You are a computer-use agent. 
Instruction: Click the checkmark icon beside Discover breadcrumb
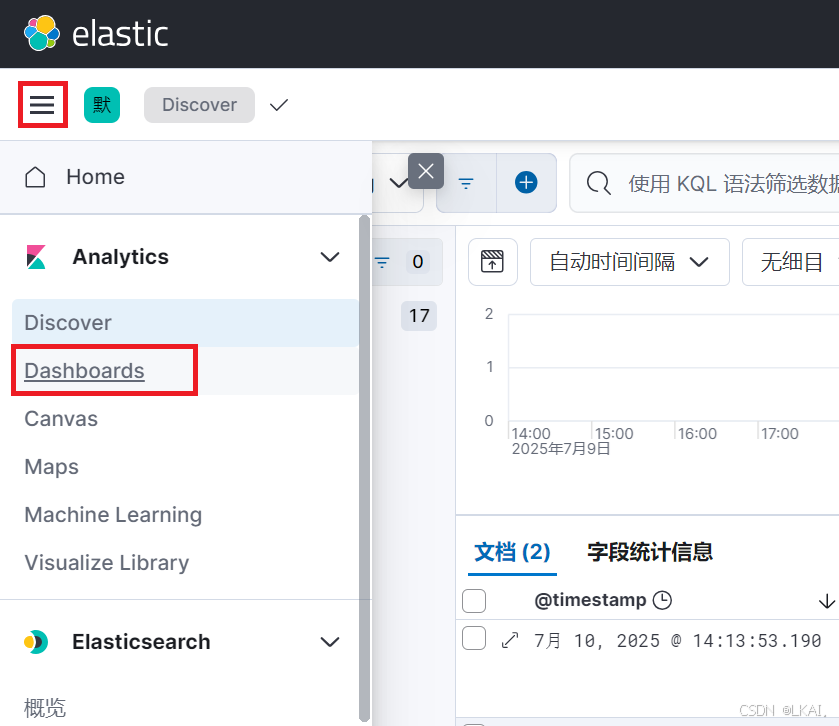point(279,105)
